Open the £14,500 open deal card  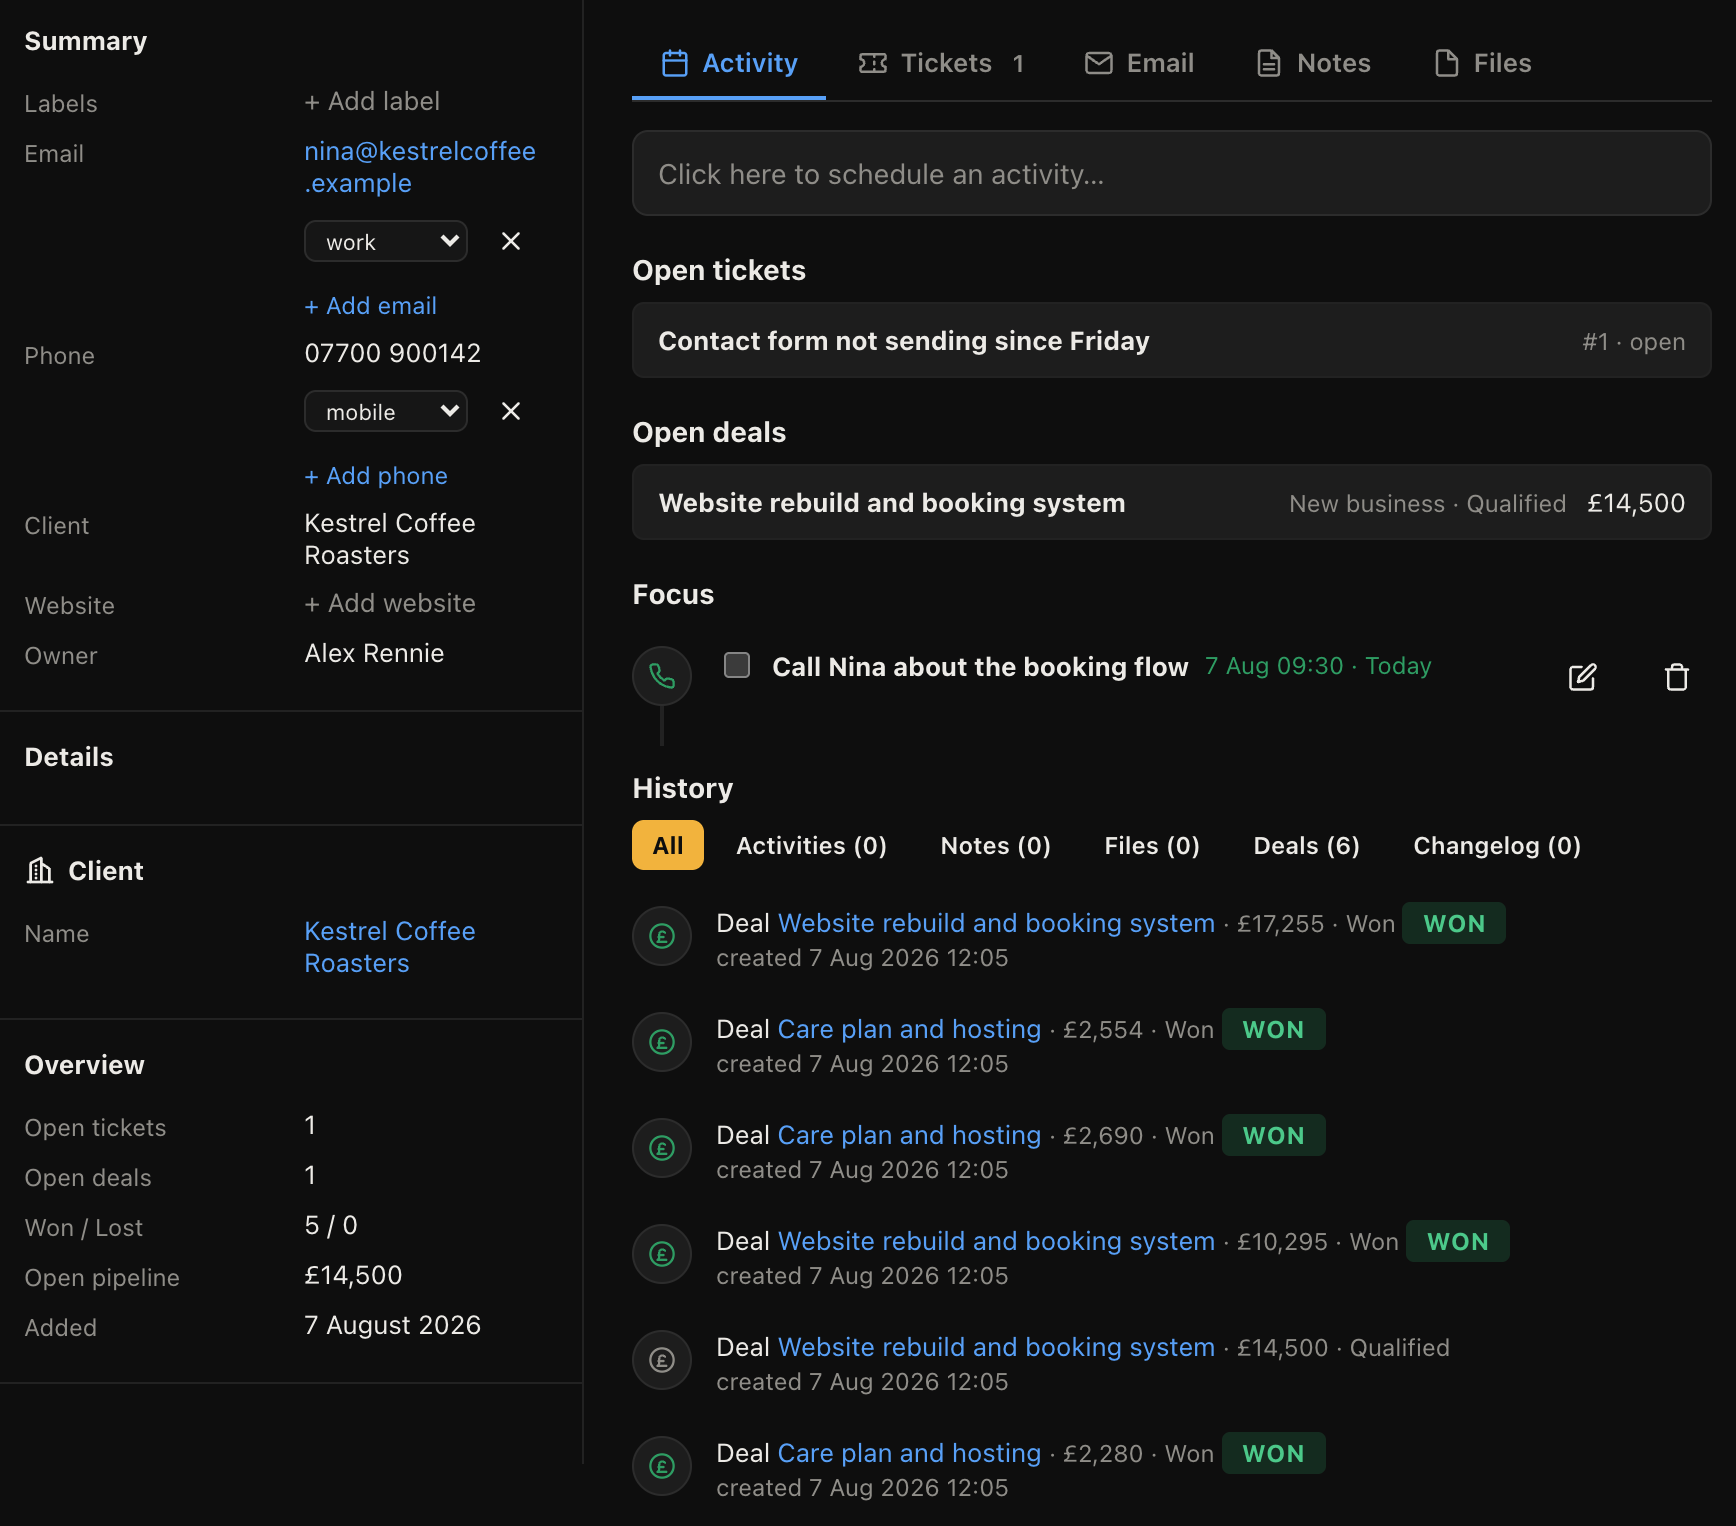(x=1171, y=502)
